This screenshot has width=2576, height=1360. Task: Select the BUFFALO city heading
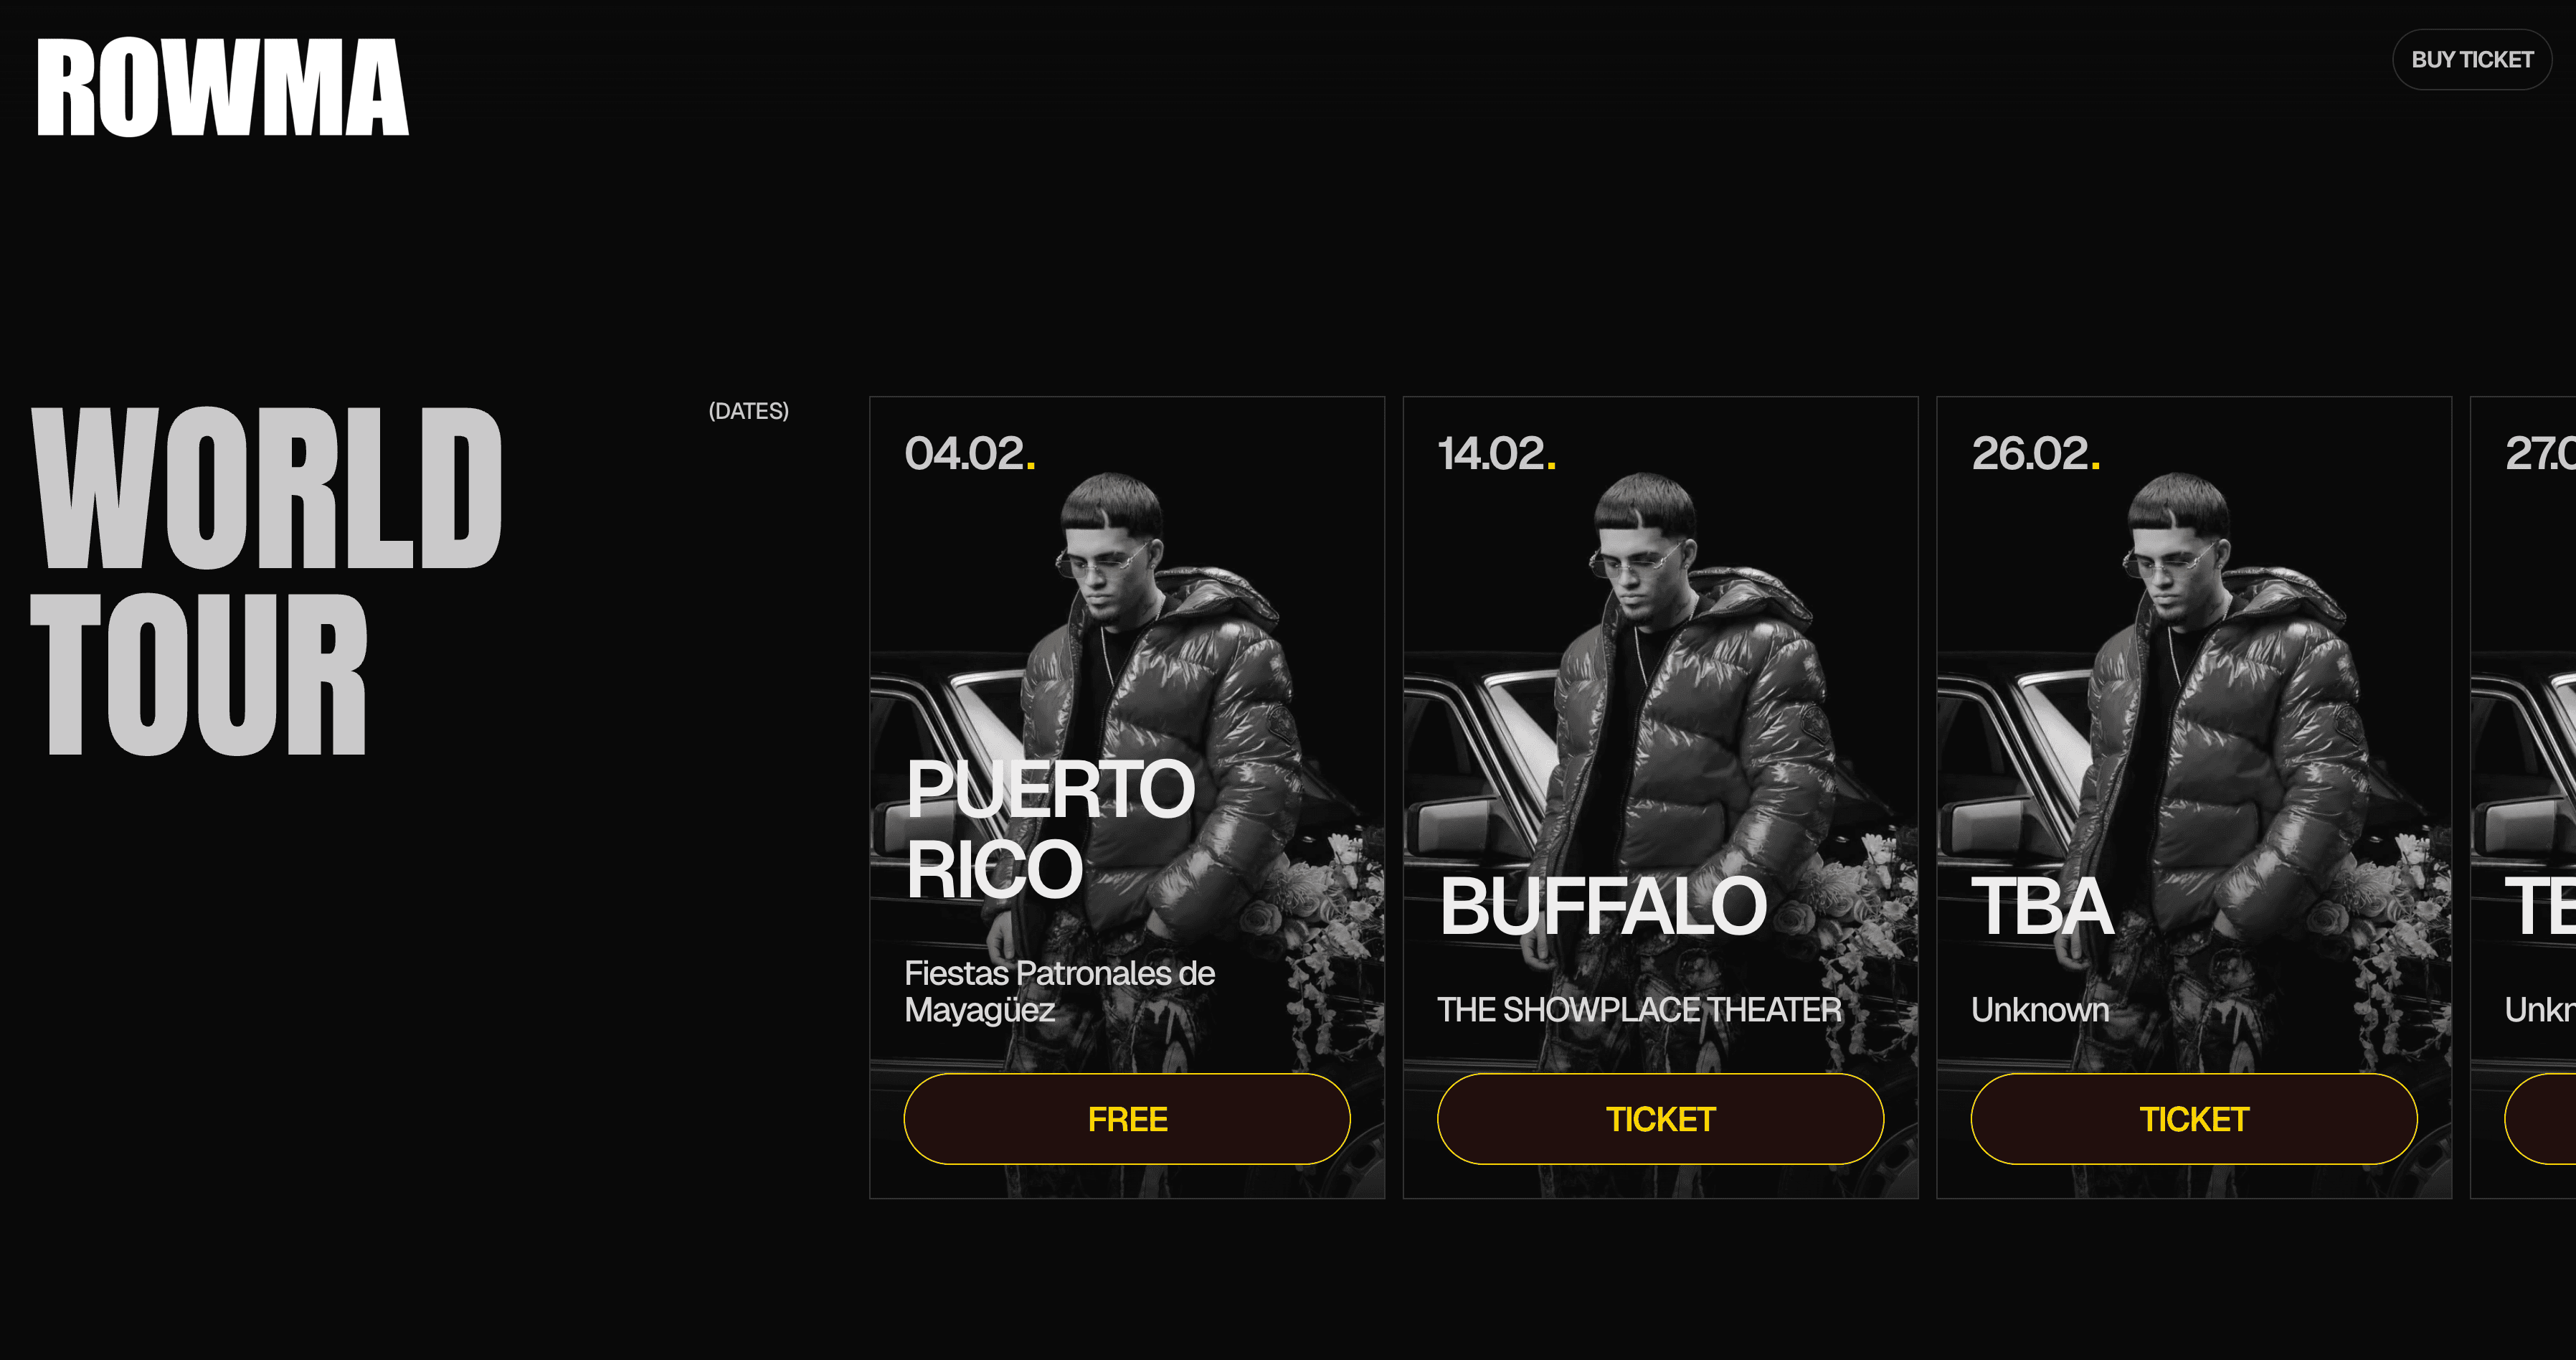tap(1603, 906)
